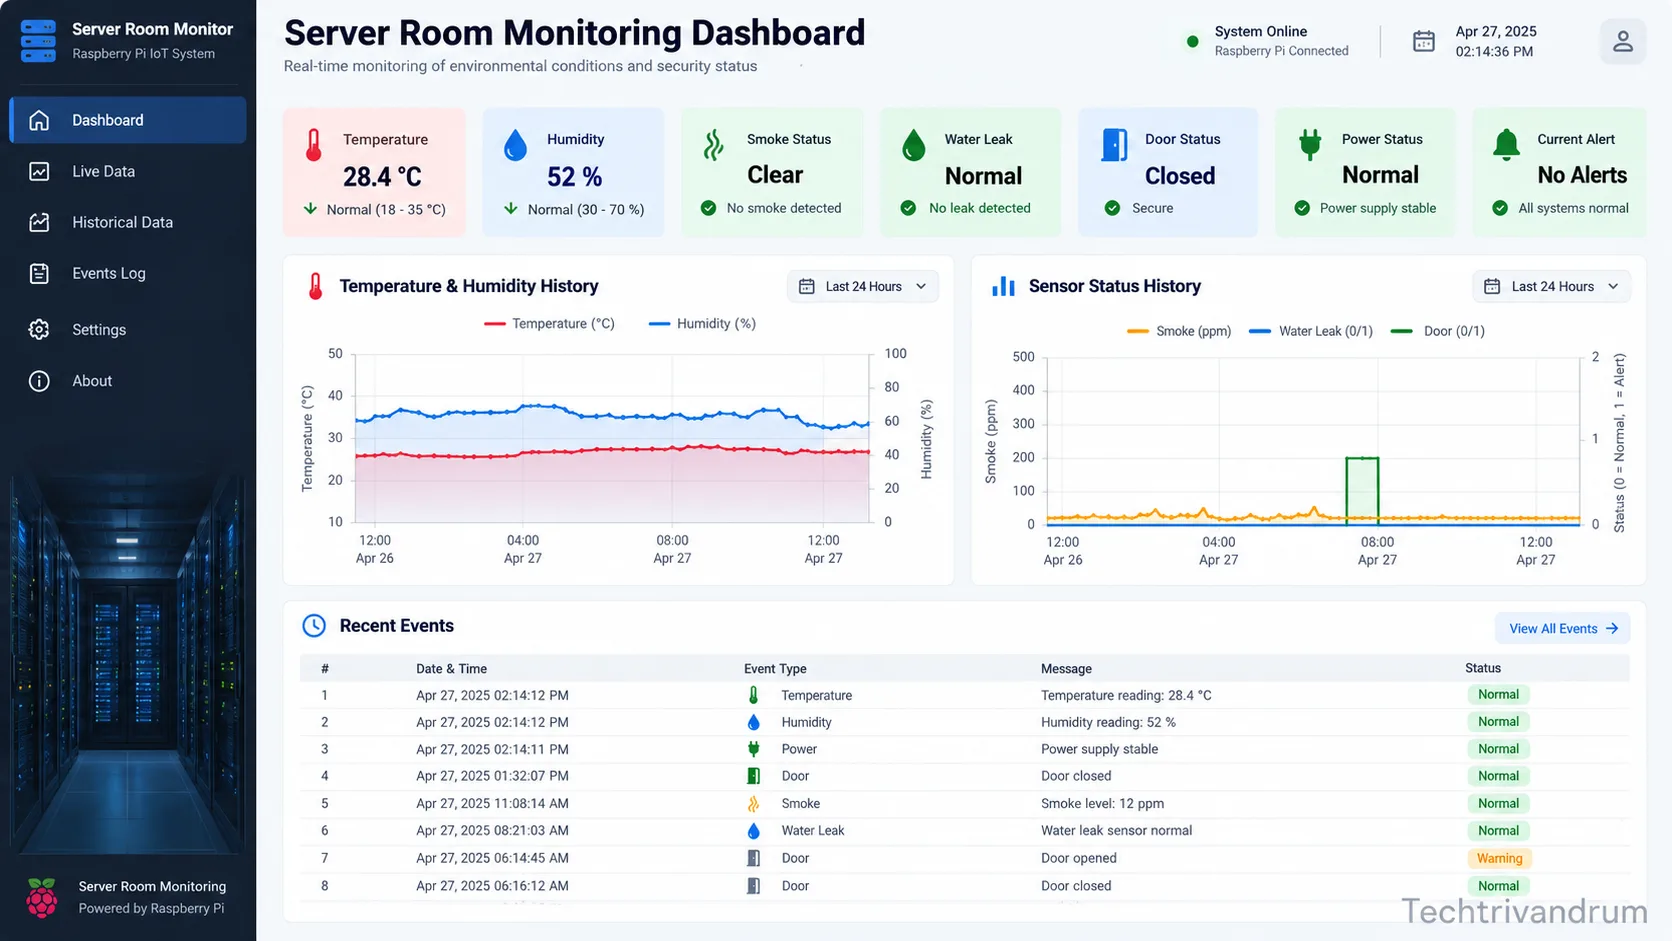The width and height of the screenshot is (1672, 941).
Task: Click the green droplet icon in Water Leak card
Action: [x=913, y=145]
